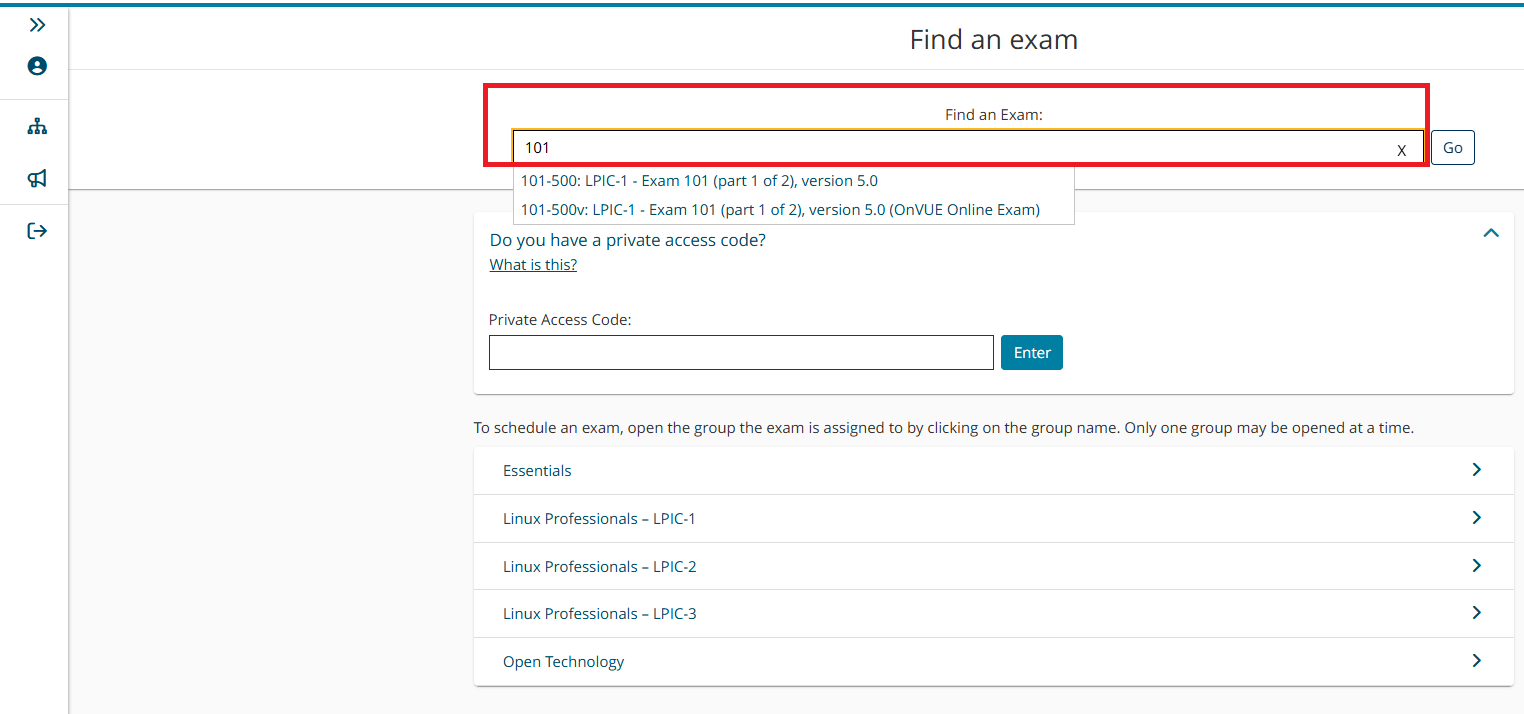Clear the exam search with X icon
This screenshot has height=714, width=1524.
[x=1402, y=150]
